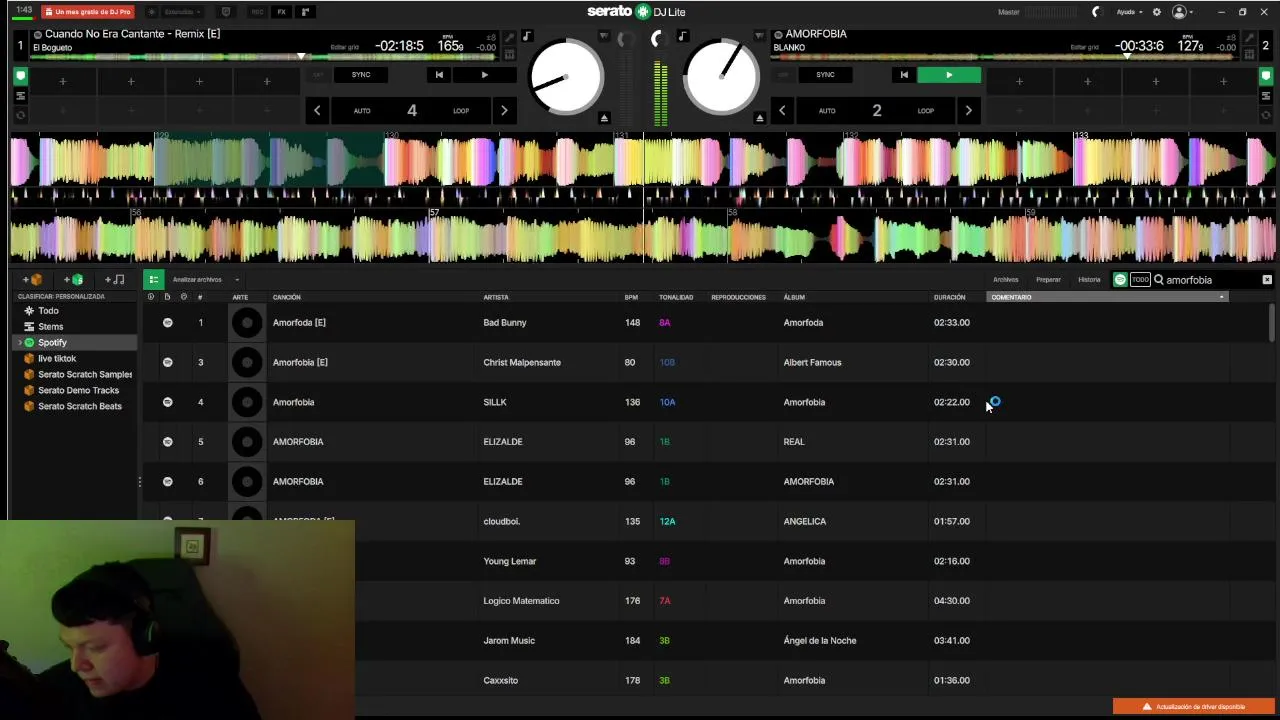Toggle key lock note icon on deck 2
This screenshot has width=1280, height=720.
coord(682,37)
